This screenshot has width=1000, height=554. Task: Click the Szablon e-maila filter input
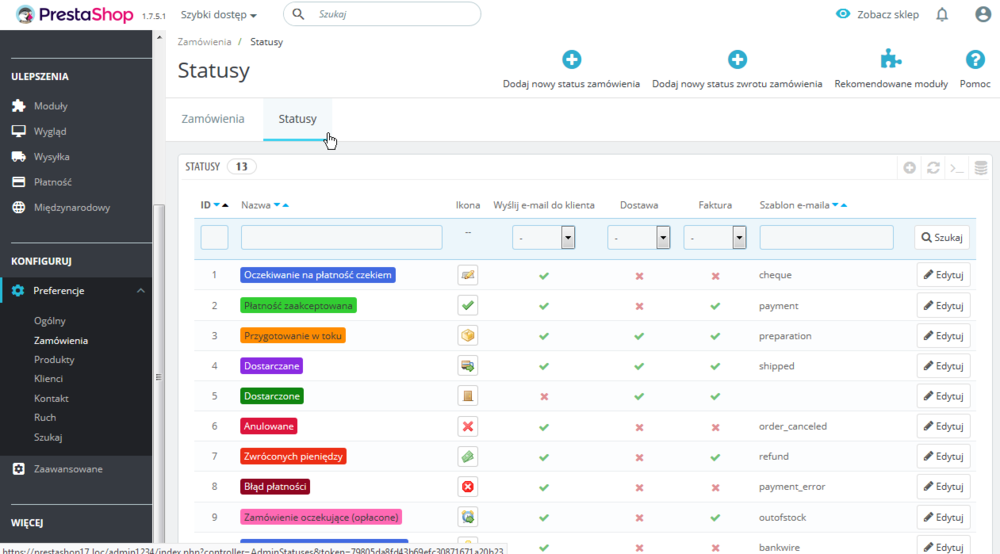click(x=826, y=237)
